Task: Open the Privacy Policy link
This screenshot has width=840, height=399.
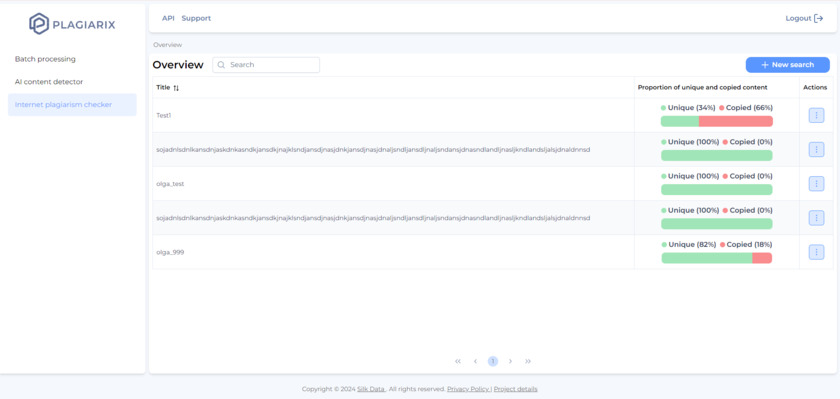Action: 468,389
